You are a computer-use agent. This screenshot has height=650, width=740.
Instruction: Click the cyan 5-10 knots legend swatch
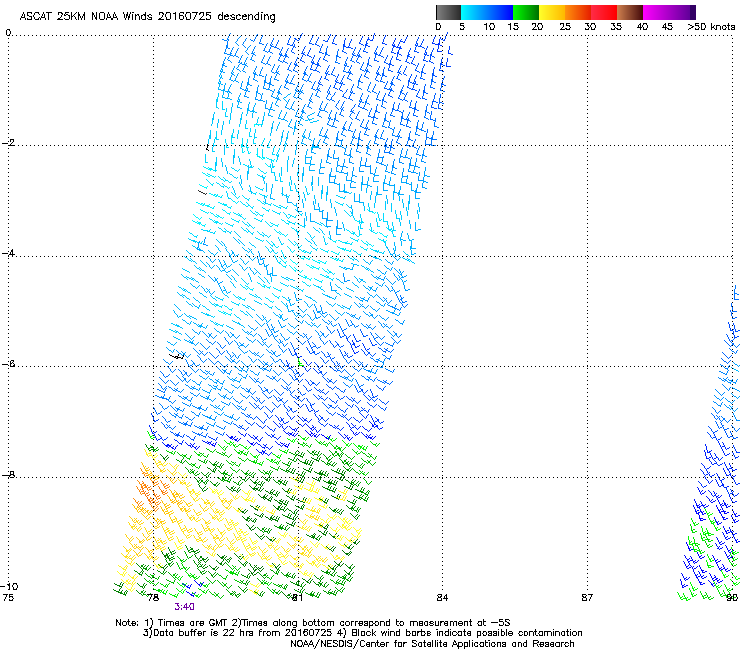[474, 12]
